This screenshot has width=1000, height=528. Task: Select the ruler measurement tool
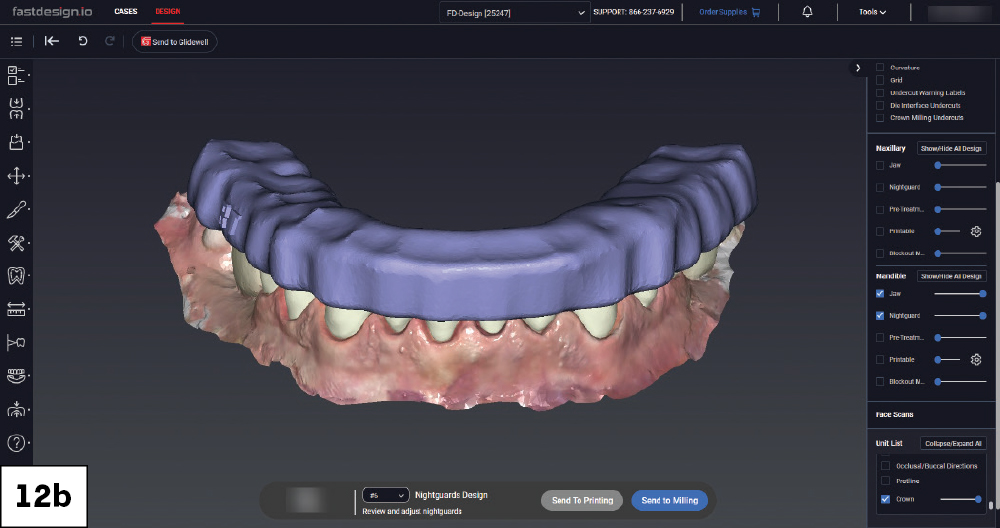(x=16, y=309)
